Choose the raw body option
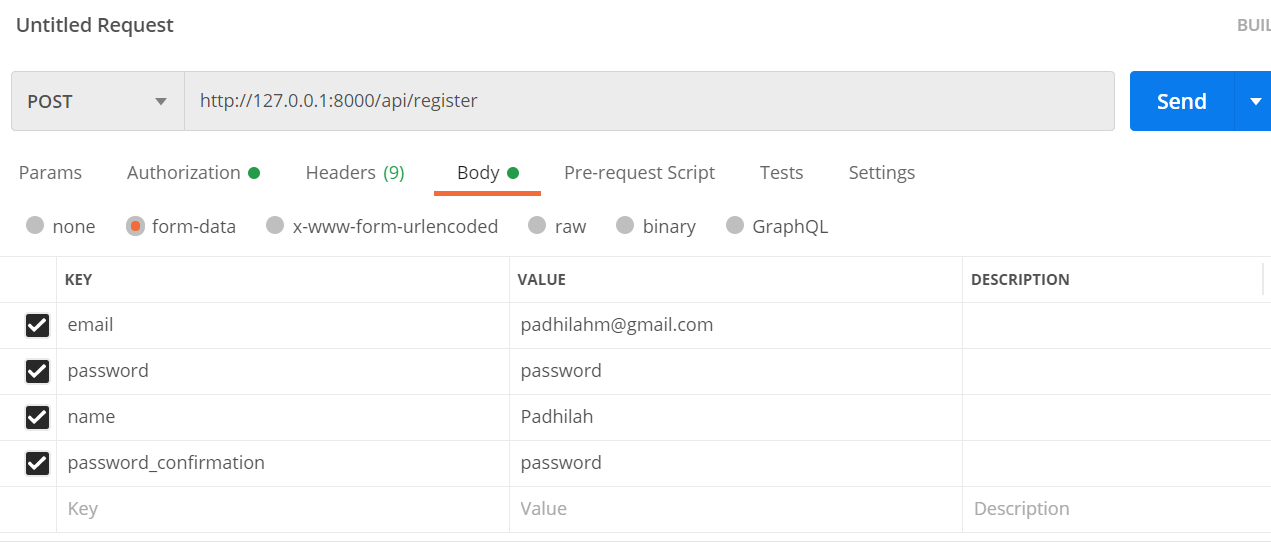This screenshot has height=551, width=1271. (x=538, y=226)
